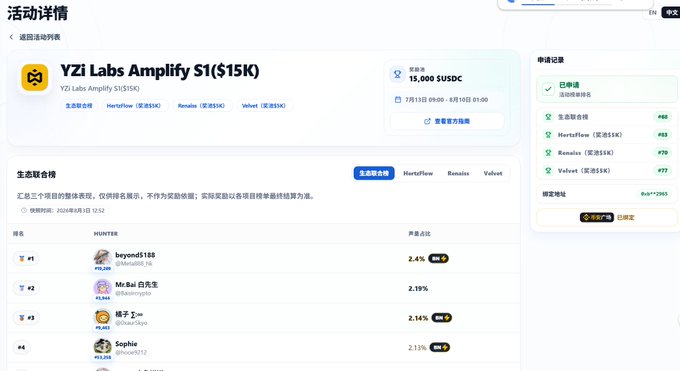Click the #4 rank badge

[x=21, y=347]
